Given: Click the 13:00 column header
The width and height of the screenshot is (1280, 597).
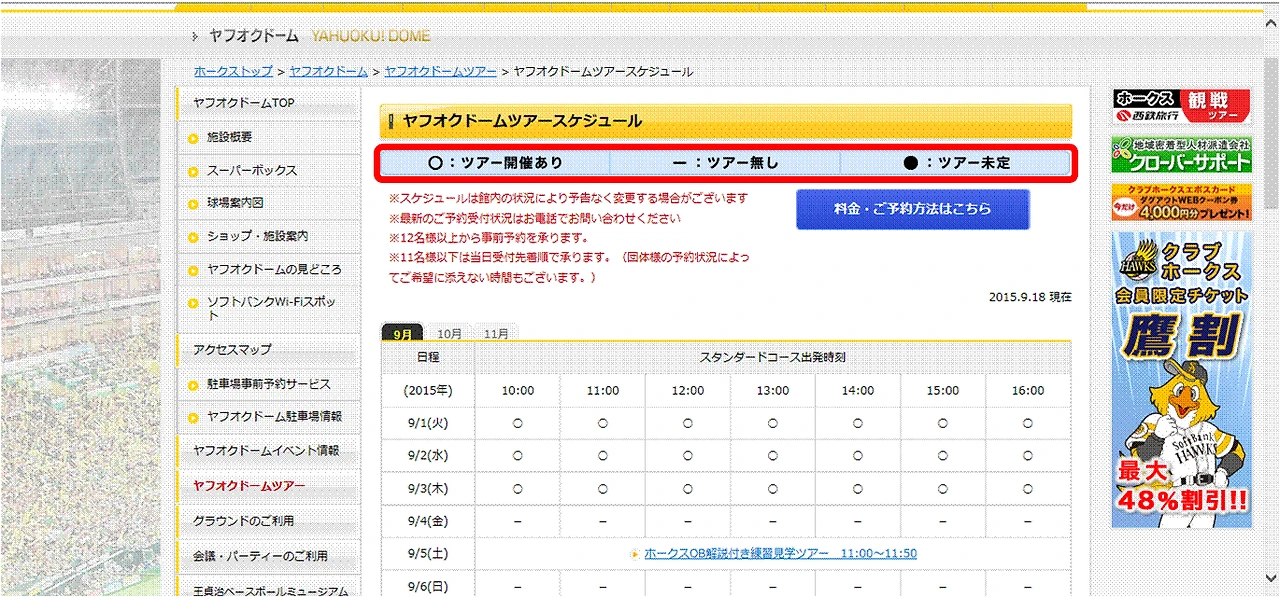Looking at the screenshot, I should (x=773, y=391).
